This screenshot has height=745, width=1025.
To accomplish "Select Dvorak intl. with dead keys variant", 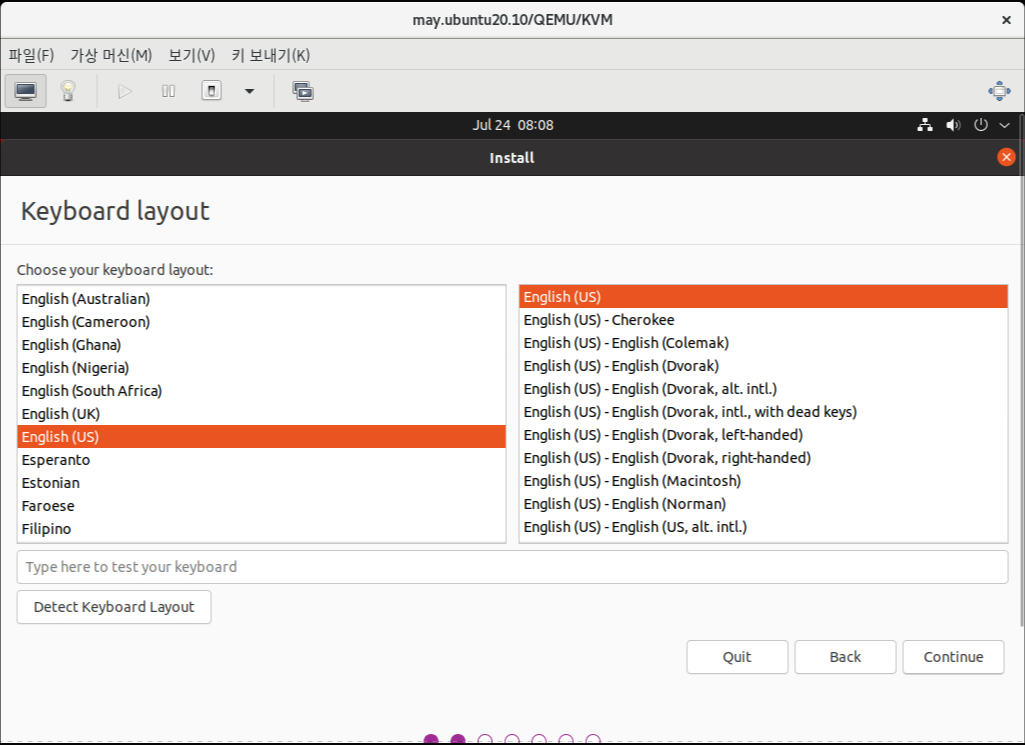I will [x=764, y=412].
